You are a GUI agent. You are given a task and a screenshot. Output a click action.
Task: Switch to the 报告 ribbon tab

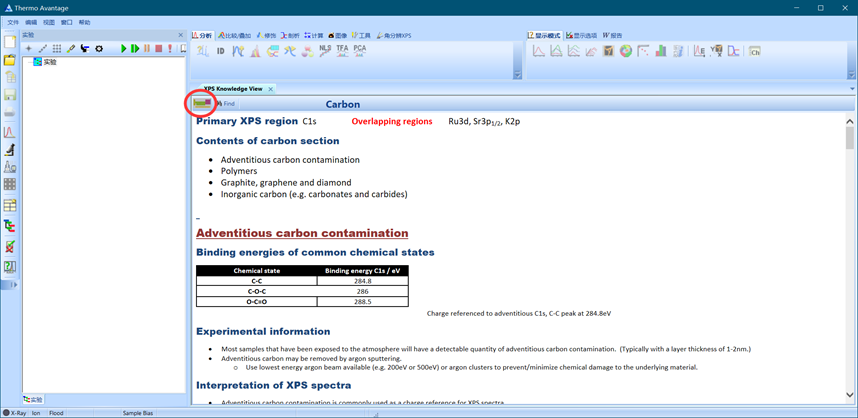click(612, 35)
